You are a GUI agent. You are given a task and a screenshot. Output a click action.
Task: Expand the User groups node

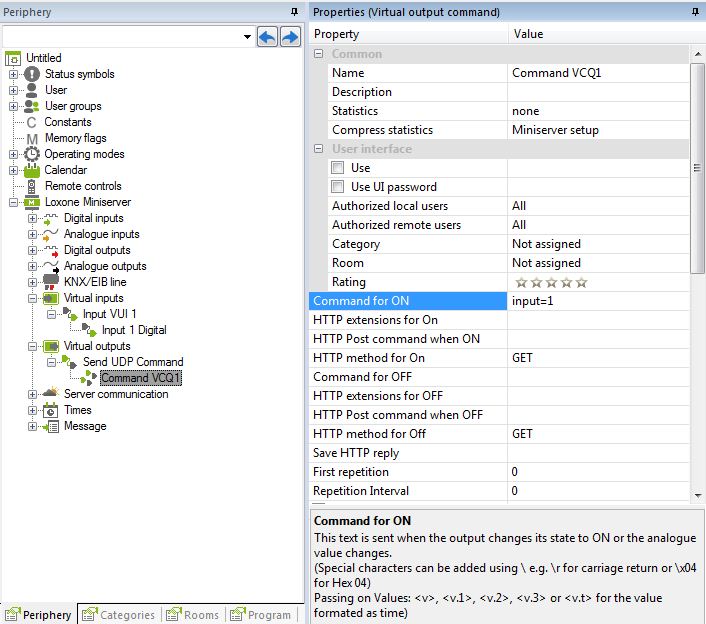click(13, 107)
